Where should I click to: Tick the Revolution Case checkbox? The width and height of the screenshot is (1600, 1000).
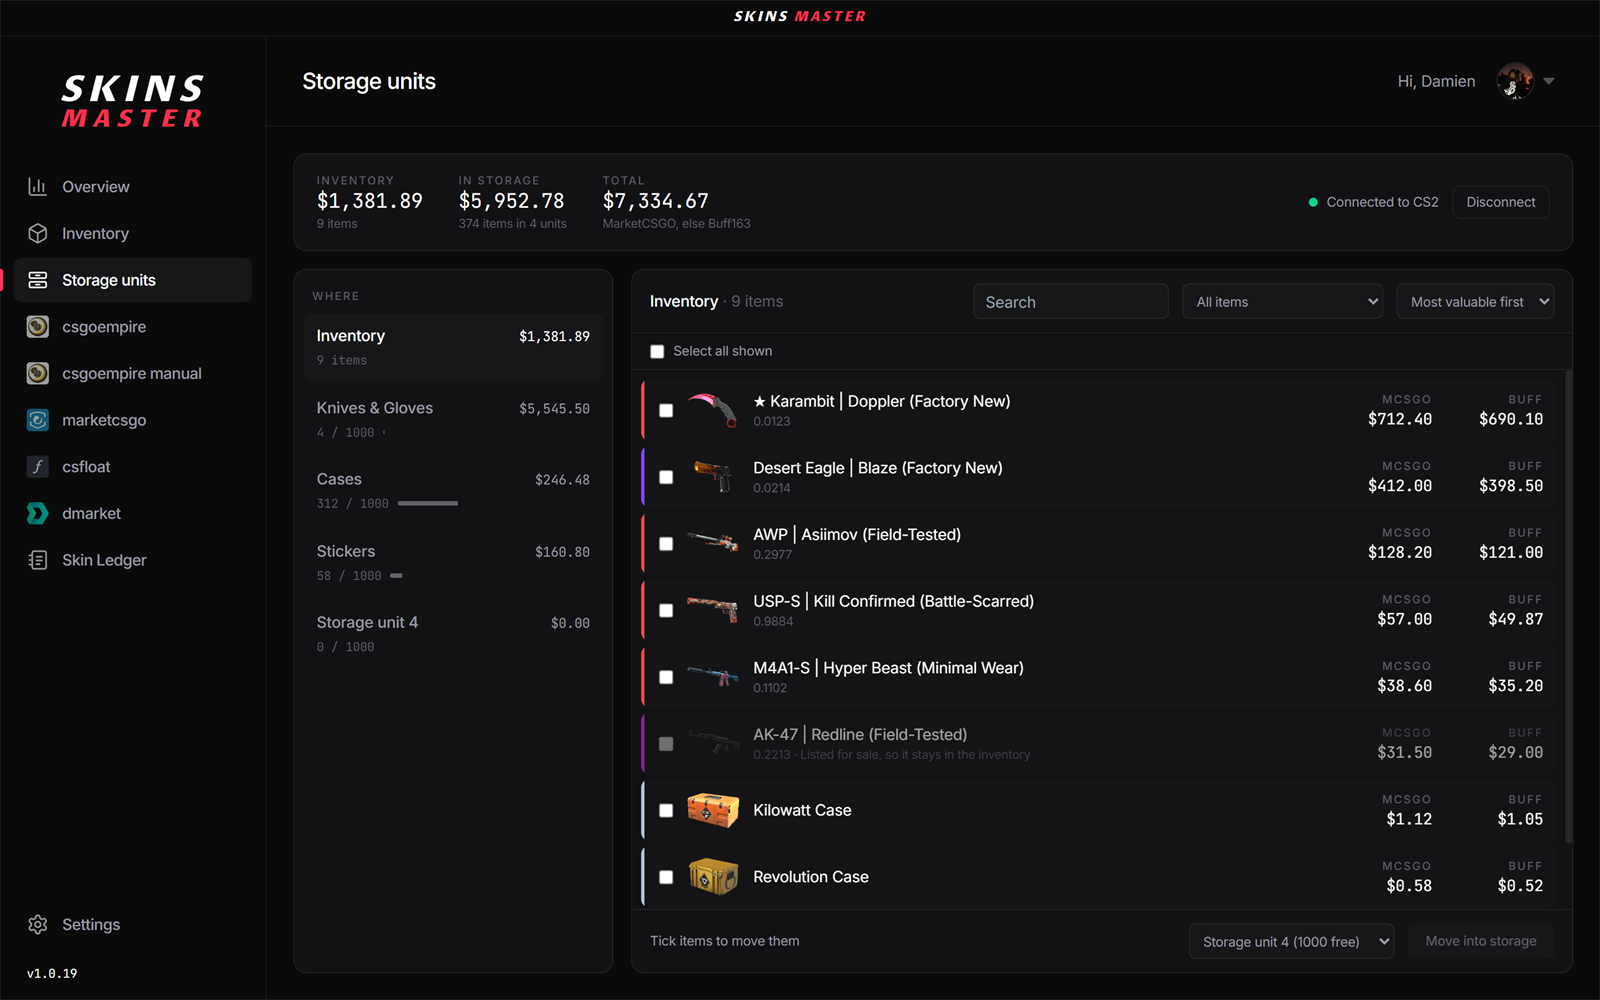click(666, 877)
